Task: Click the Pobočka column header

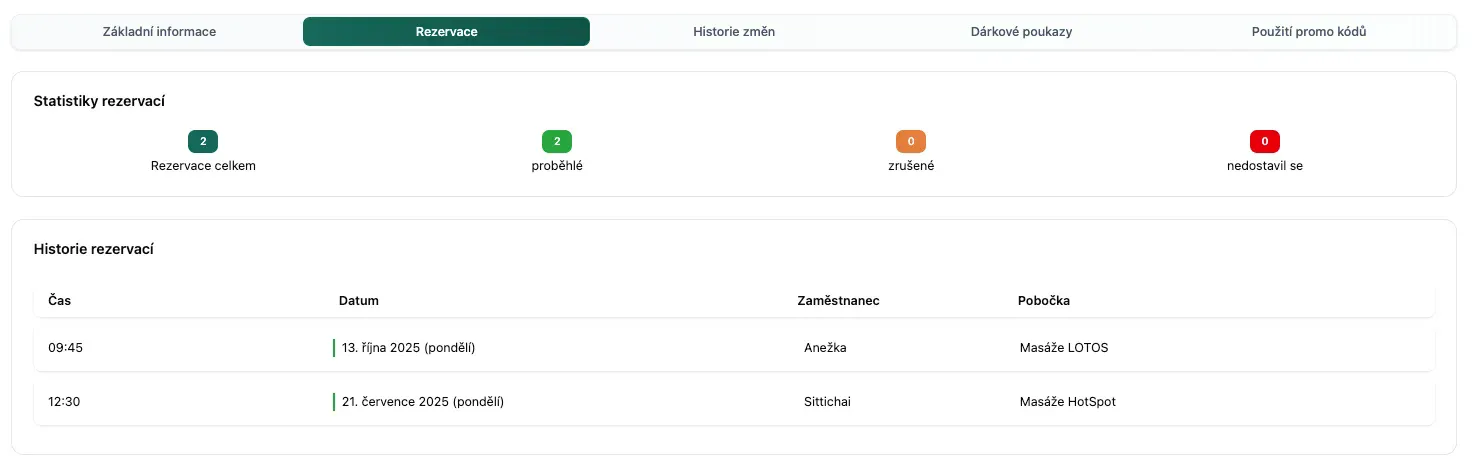Action: click(x=1044, y=301)
